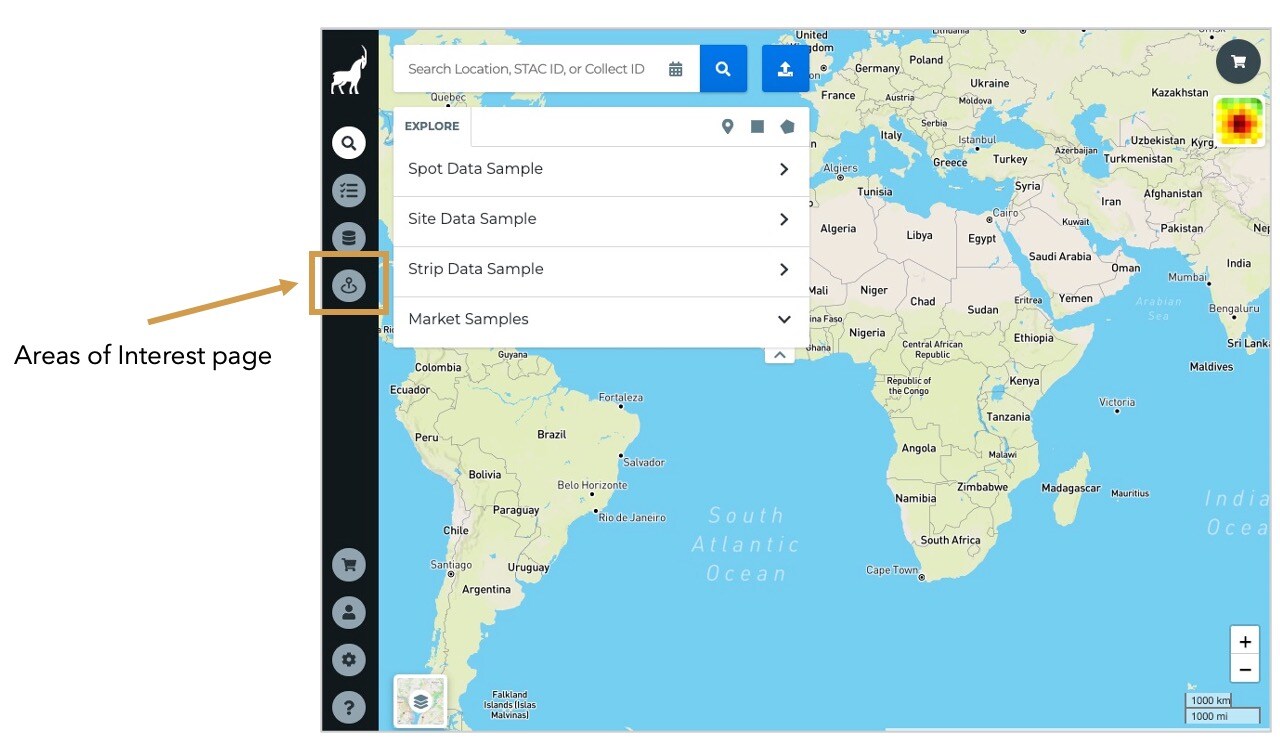1280x741 pixels.
Task: Open the cart button on the map
Action: point(1238,62)
